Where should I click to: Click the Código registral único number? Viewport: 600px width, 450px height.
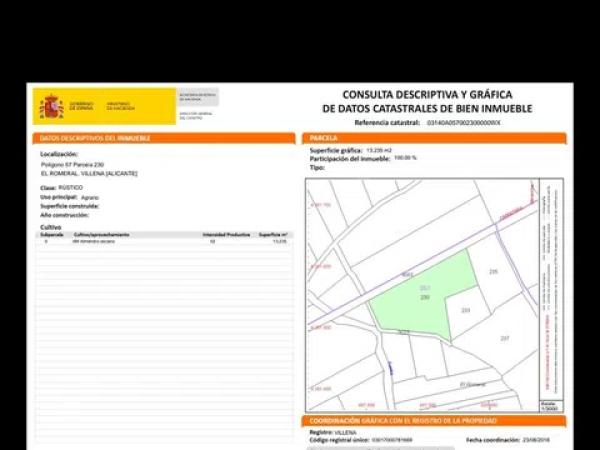coord(392,439)
